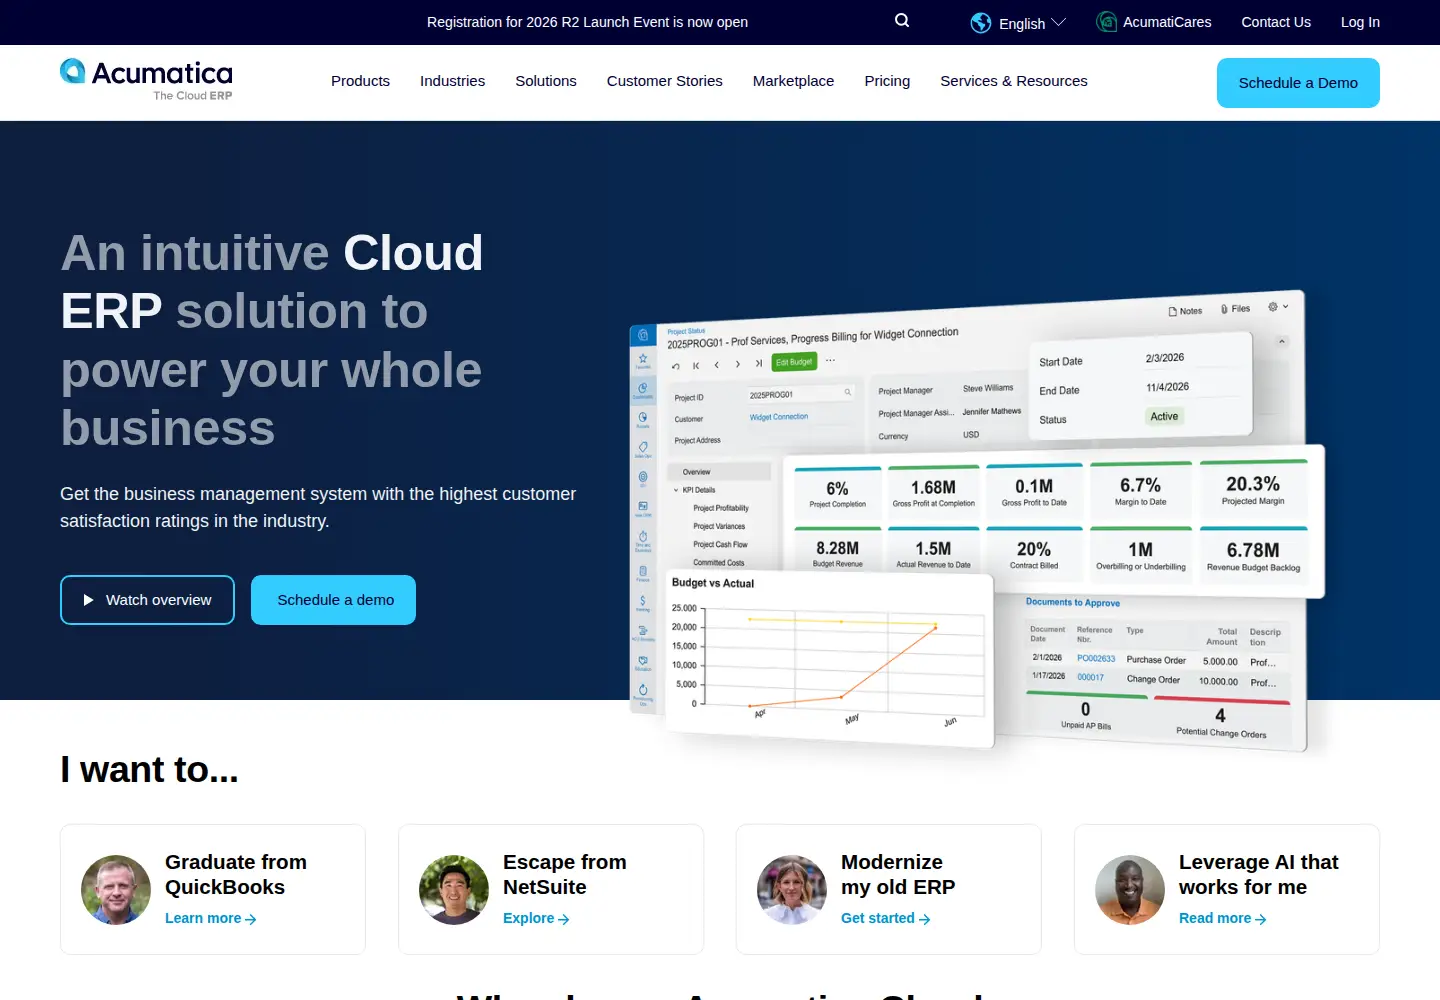Open the Customer Stories menu
The image size is (1440, 1000).
click(x=665, y=81)
